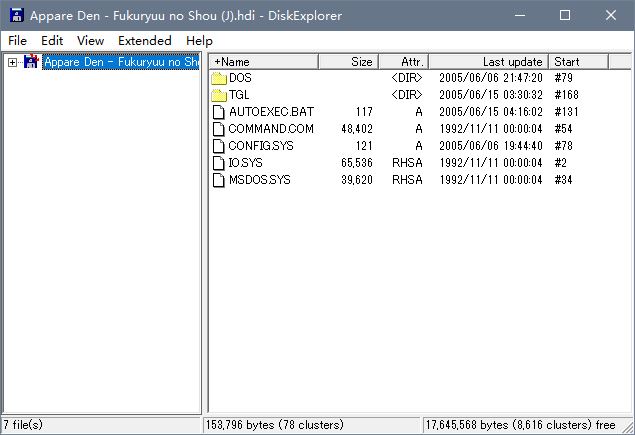Click the DOS folder icon

219,78
